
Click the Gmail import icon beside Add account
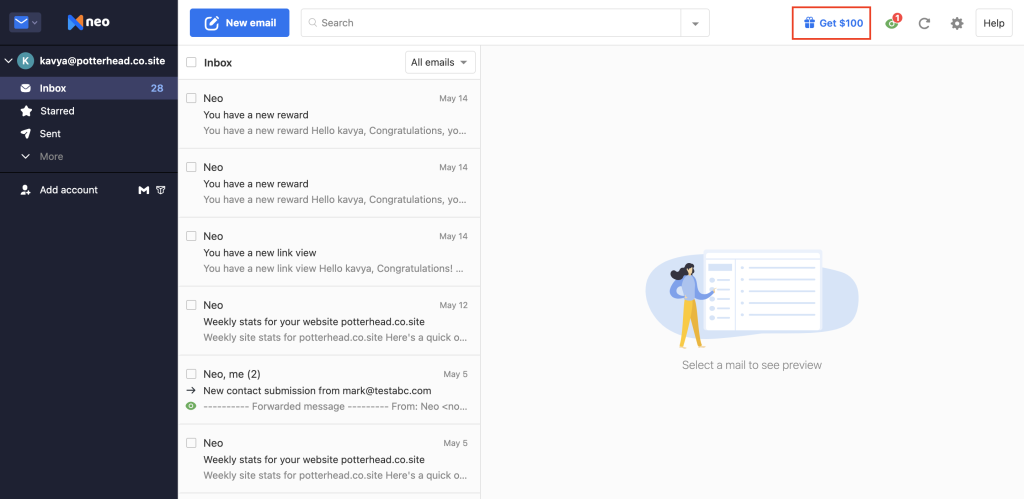coord(144,190)
